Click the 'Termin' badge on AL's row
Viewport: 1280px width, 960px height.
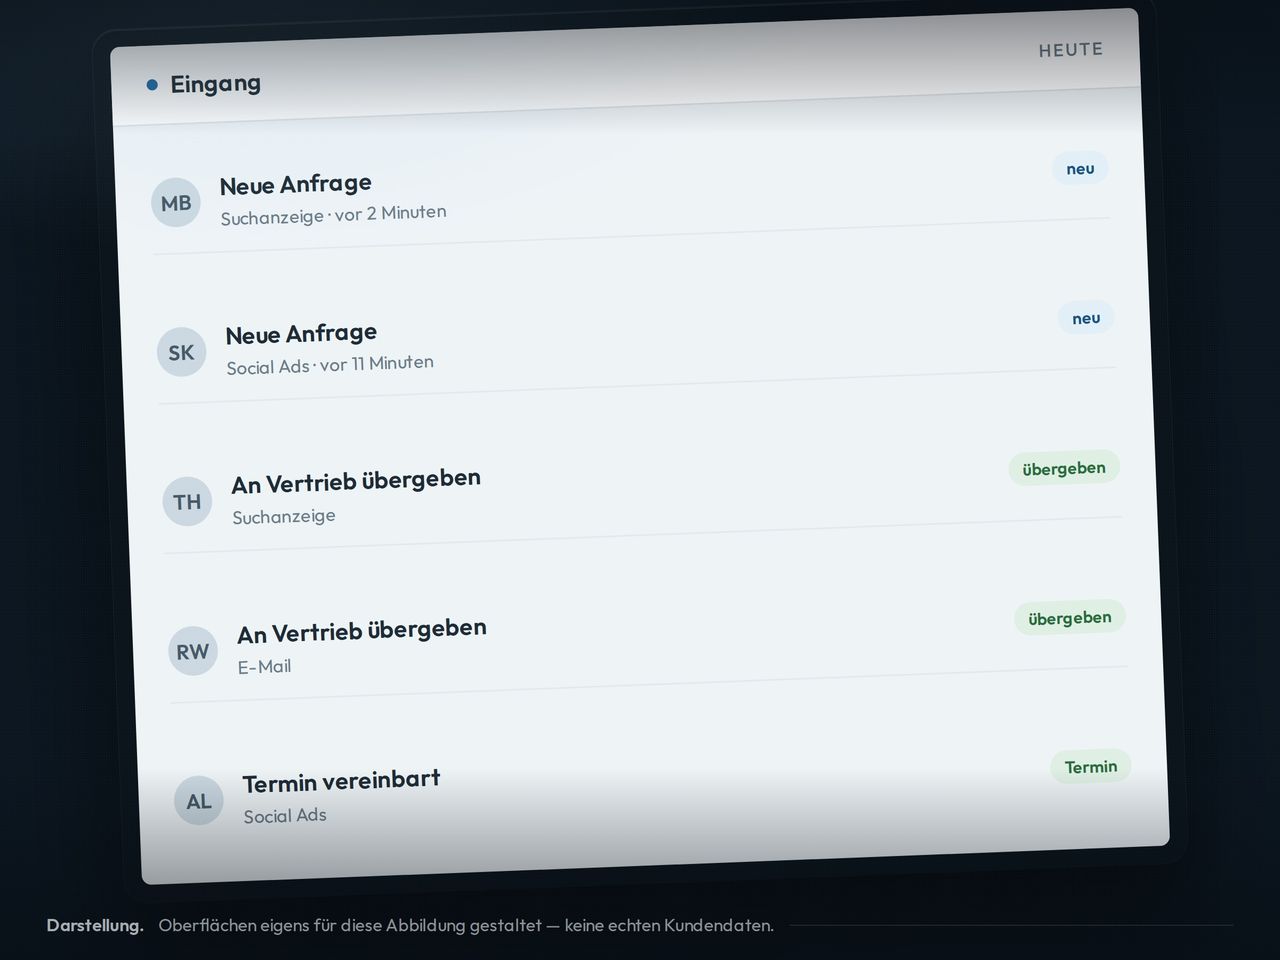pyautogui.click(x=1091, y=767)
